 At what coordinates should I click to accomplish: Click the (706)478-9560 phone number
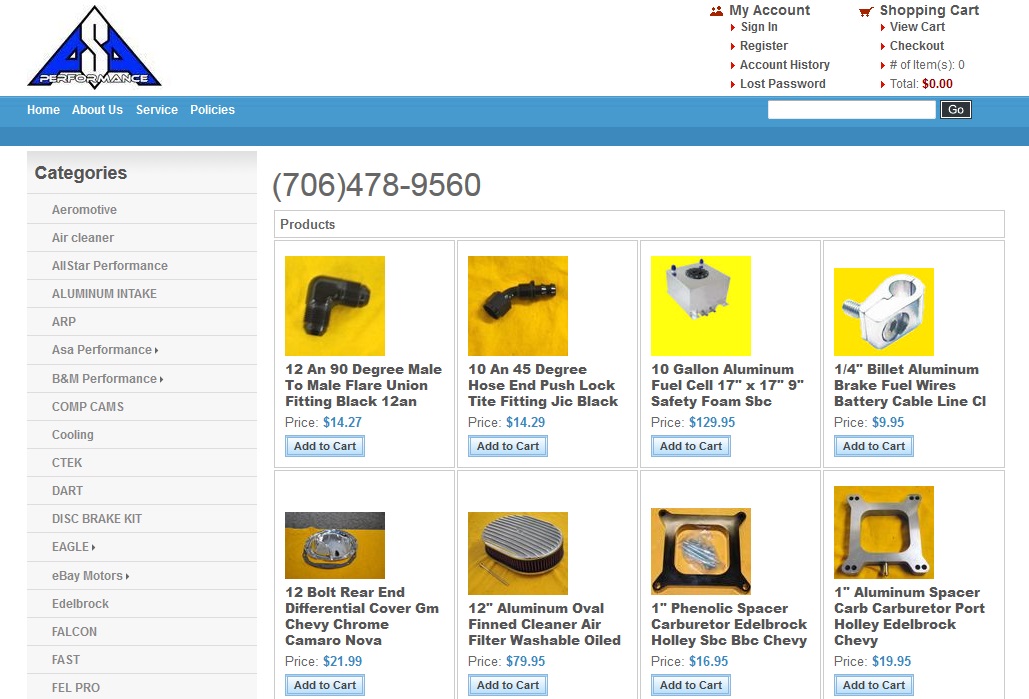click(377, 185)
